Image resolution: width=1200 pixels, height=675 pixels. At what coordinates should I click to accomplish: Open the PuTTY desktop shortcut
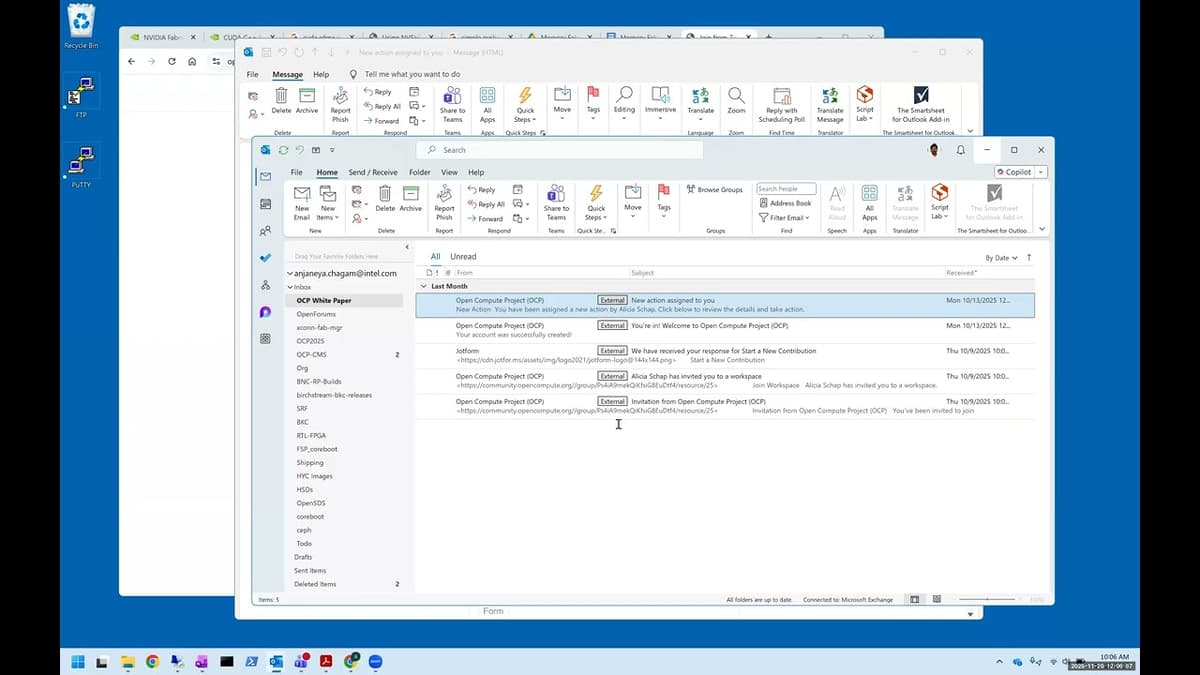[x=82, y=166]
